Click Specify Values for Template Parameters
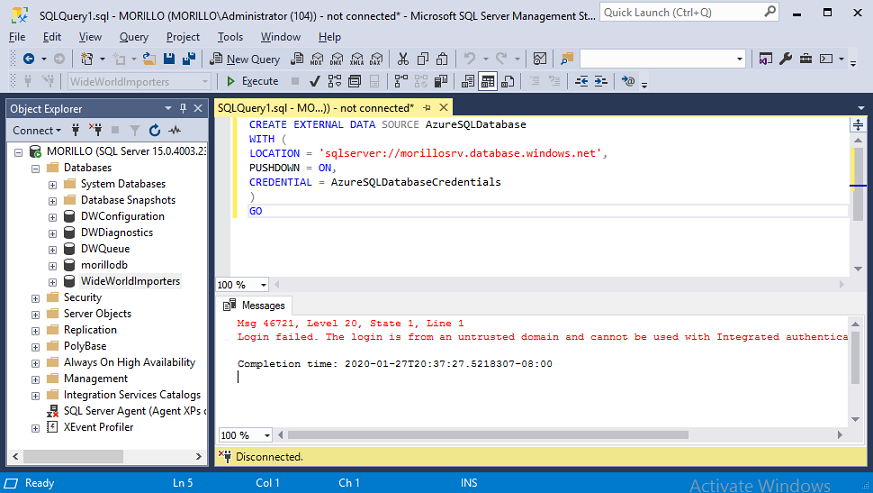The width and height of the screenshot is (873, 493). pos(628,81)
